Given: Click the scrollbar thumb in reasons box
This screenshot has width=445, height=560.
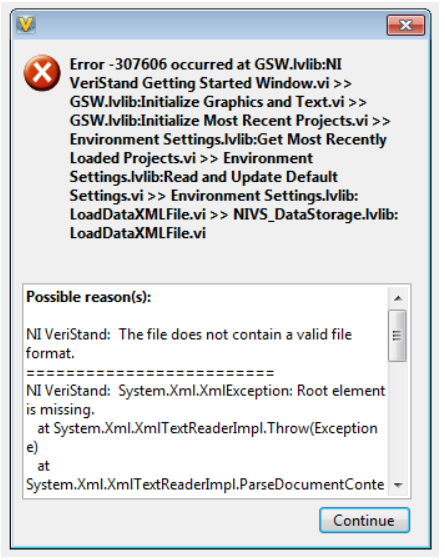Looking at the screenshot, I should tap(397, 336).
